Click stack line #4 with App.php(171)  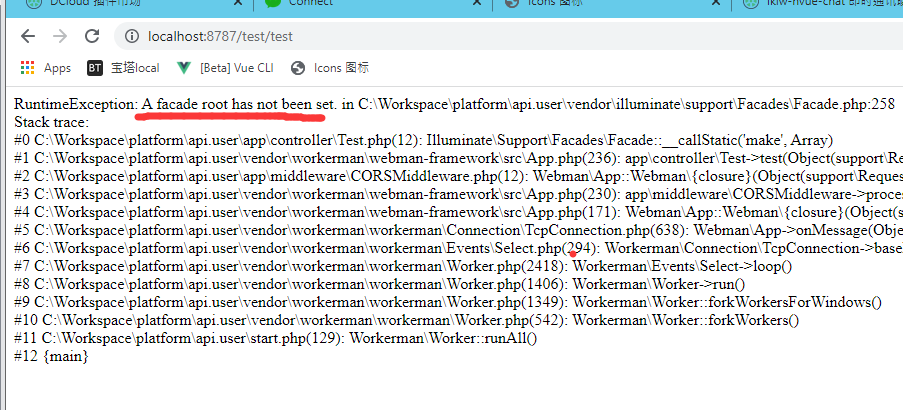point(458,212)
